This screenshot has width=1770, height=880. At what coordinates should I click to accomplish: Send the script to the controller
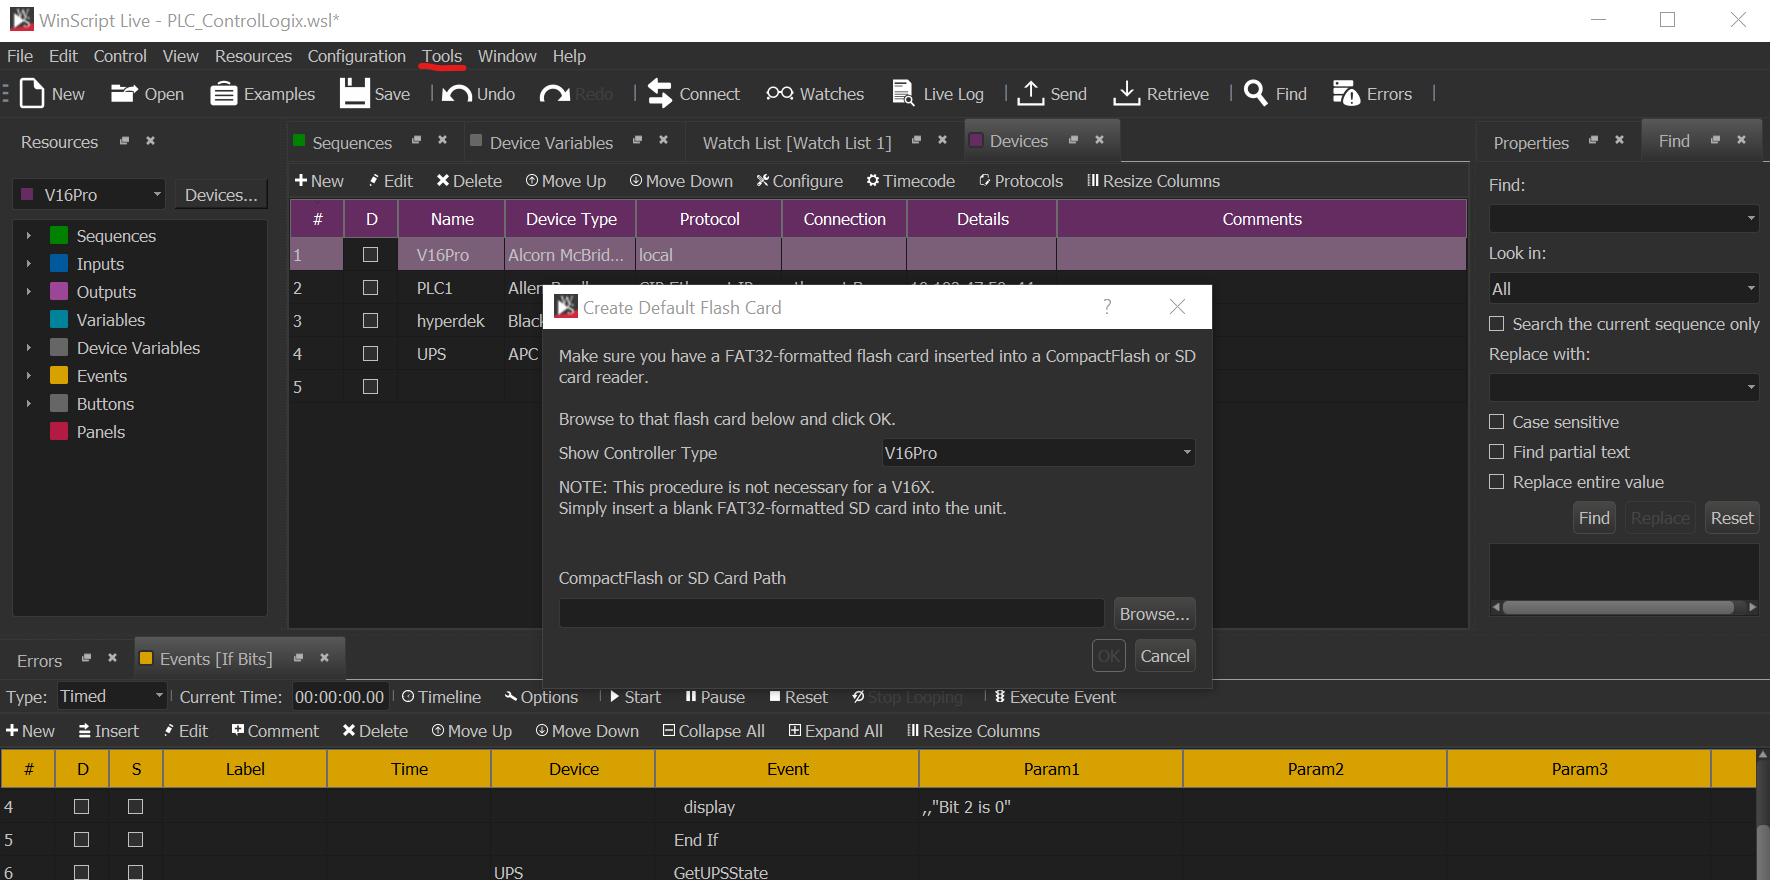click(x=1052, y=94)
